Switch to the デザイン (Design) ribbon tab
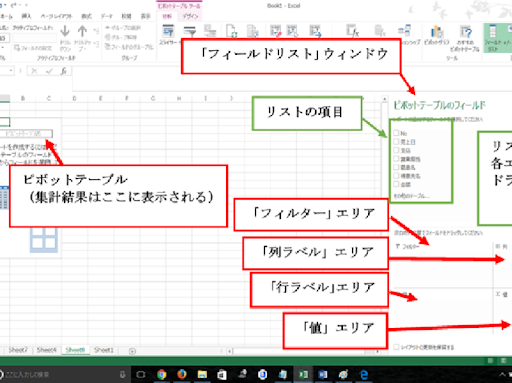512x383 pixels. click(190, 16)
